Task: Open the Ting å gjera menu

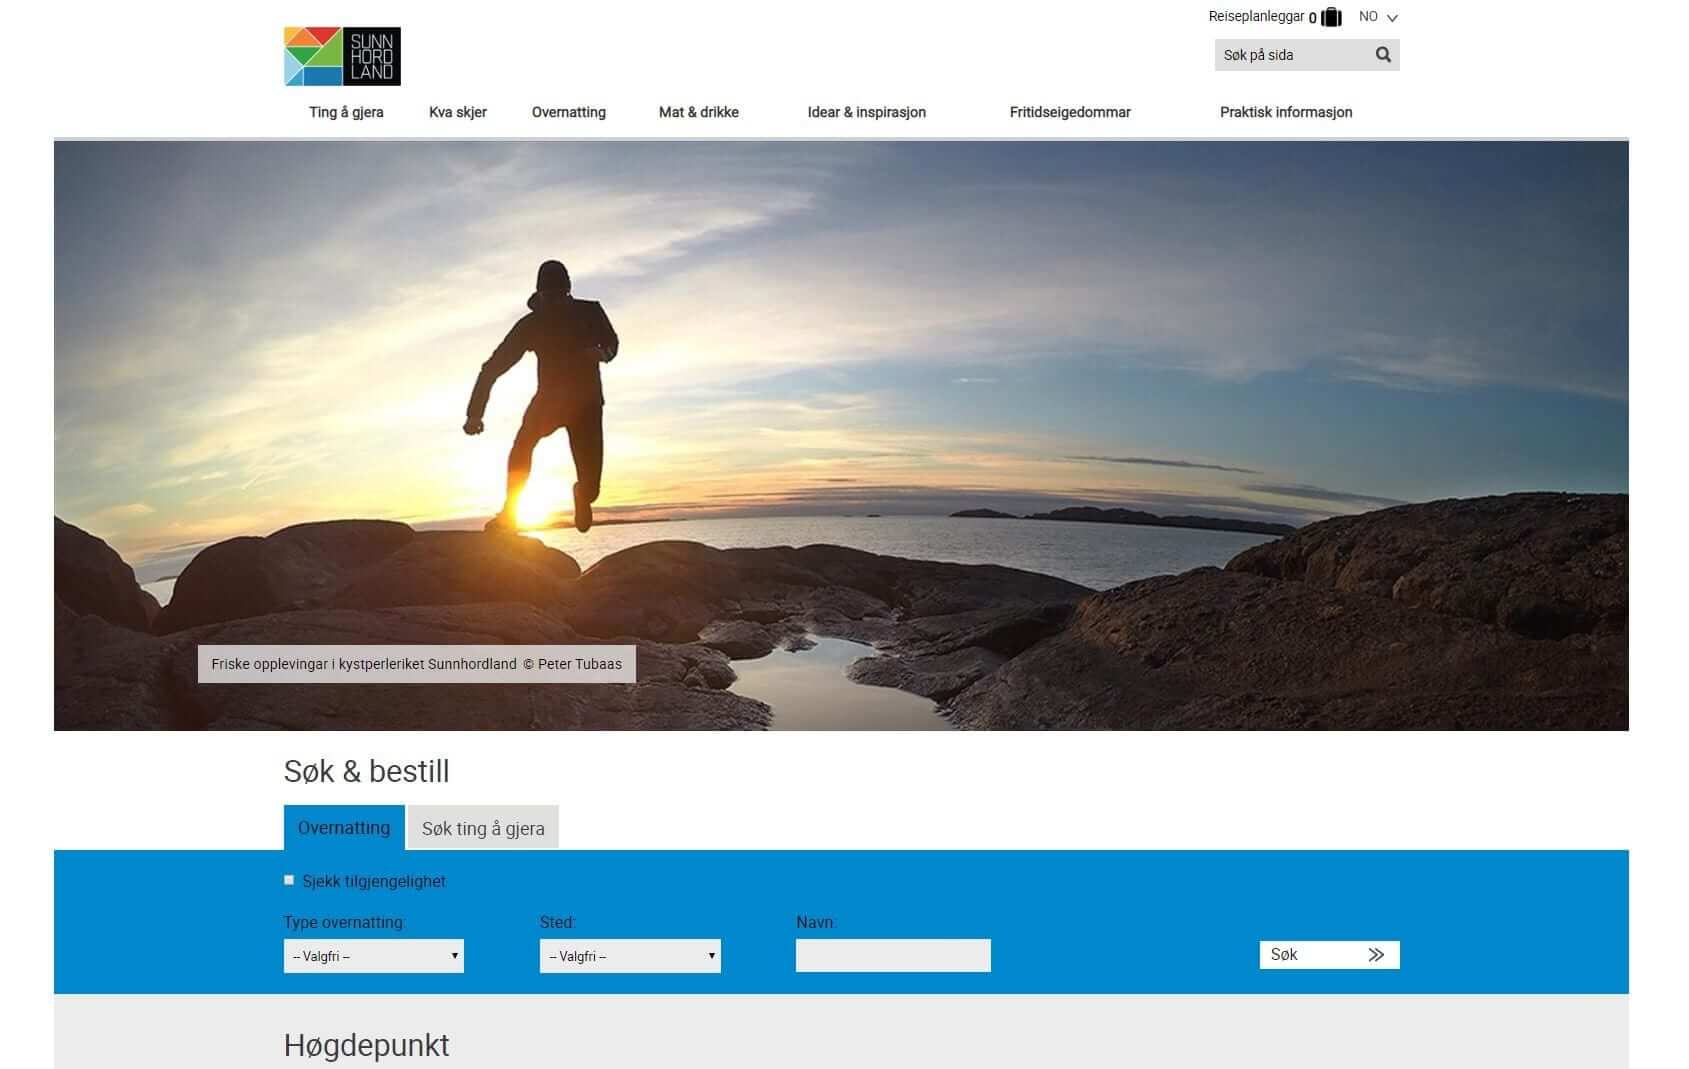Action: click(x=346, y=112)
